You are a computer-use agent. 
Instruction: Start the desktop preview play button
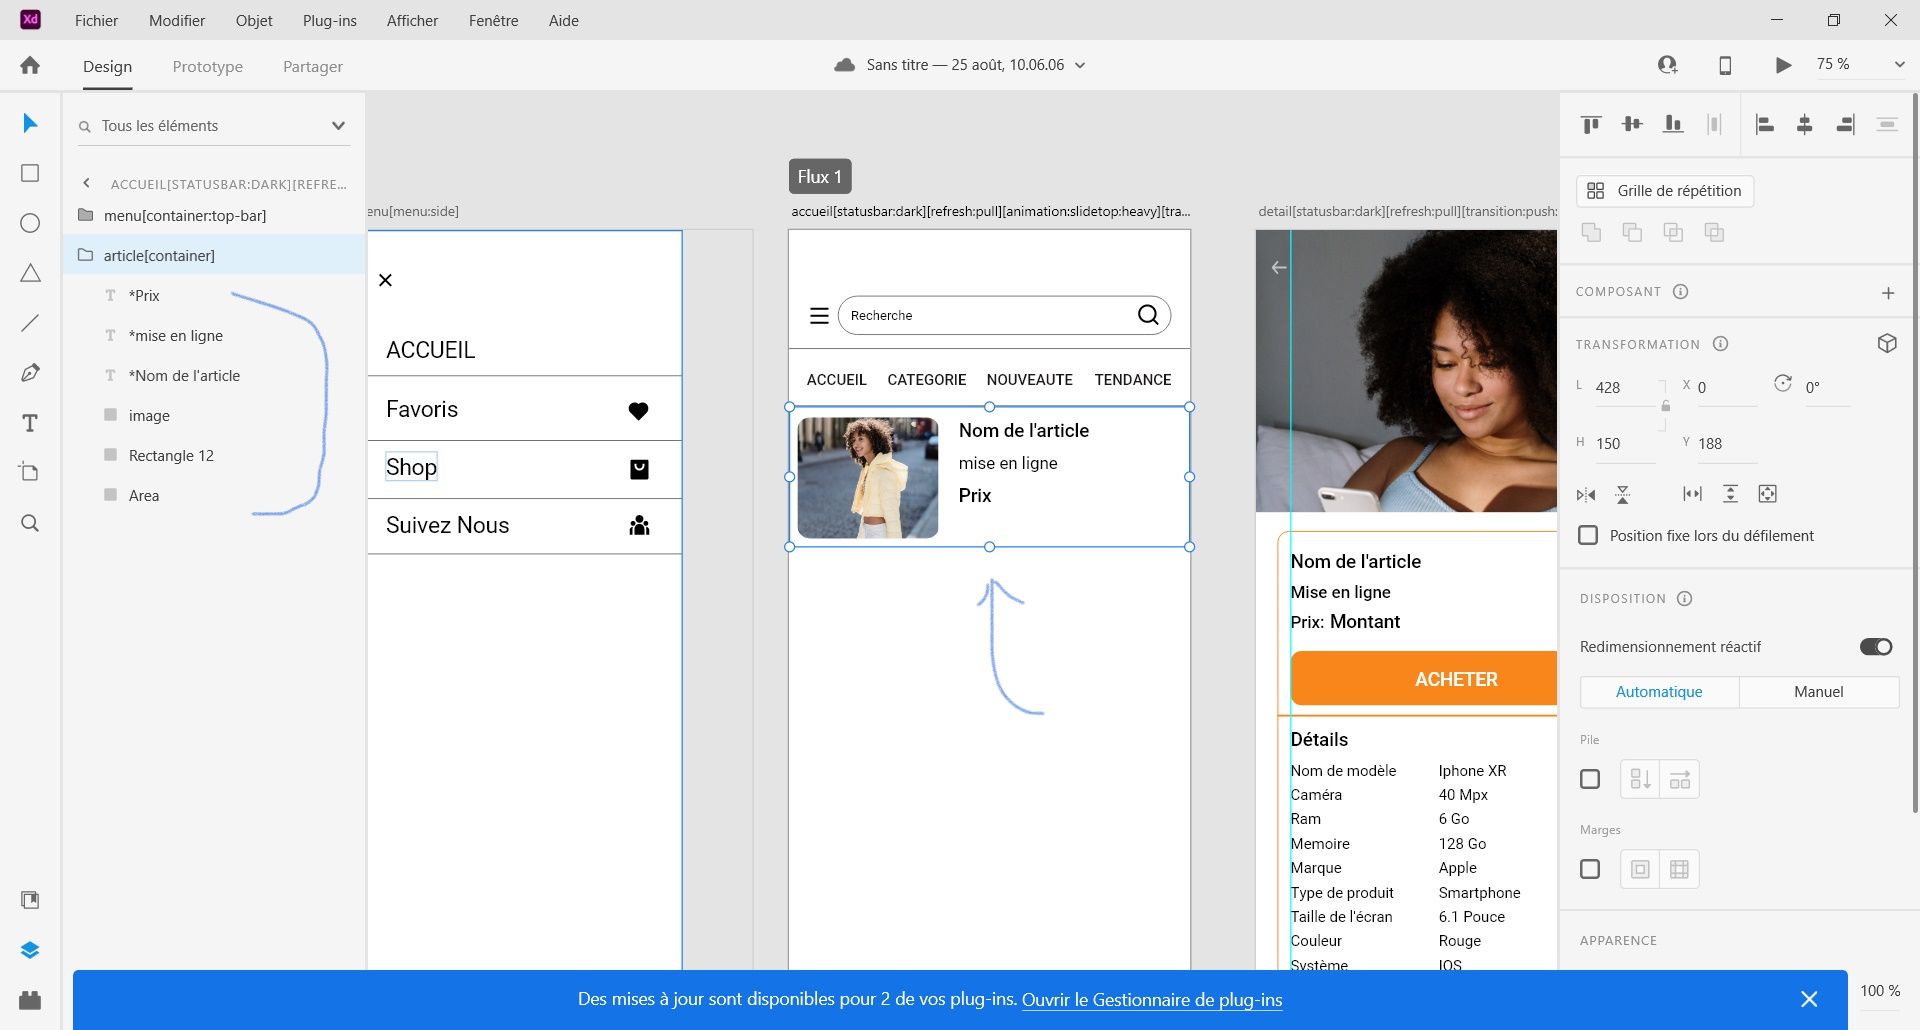[x=1783, y=65]
